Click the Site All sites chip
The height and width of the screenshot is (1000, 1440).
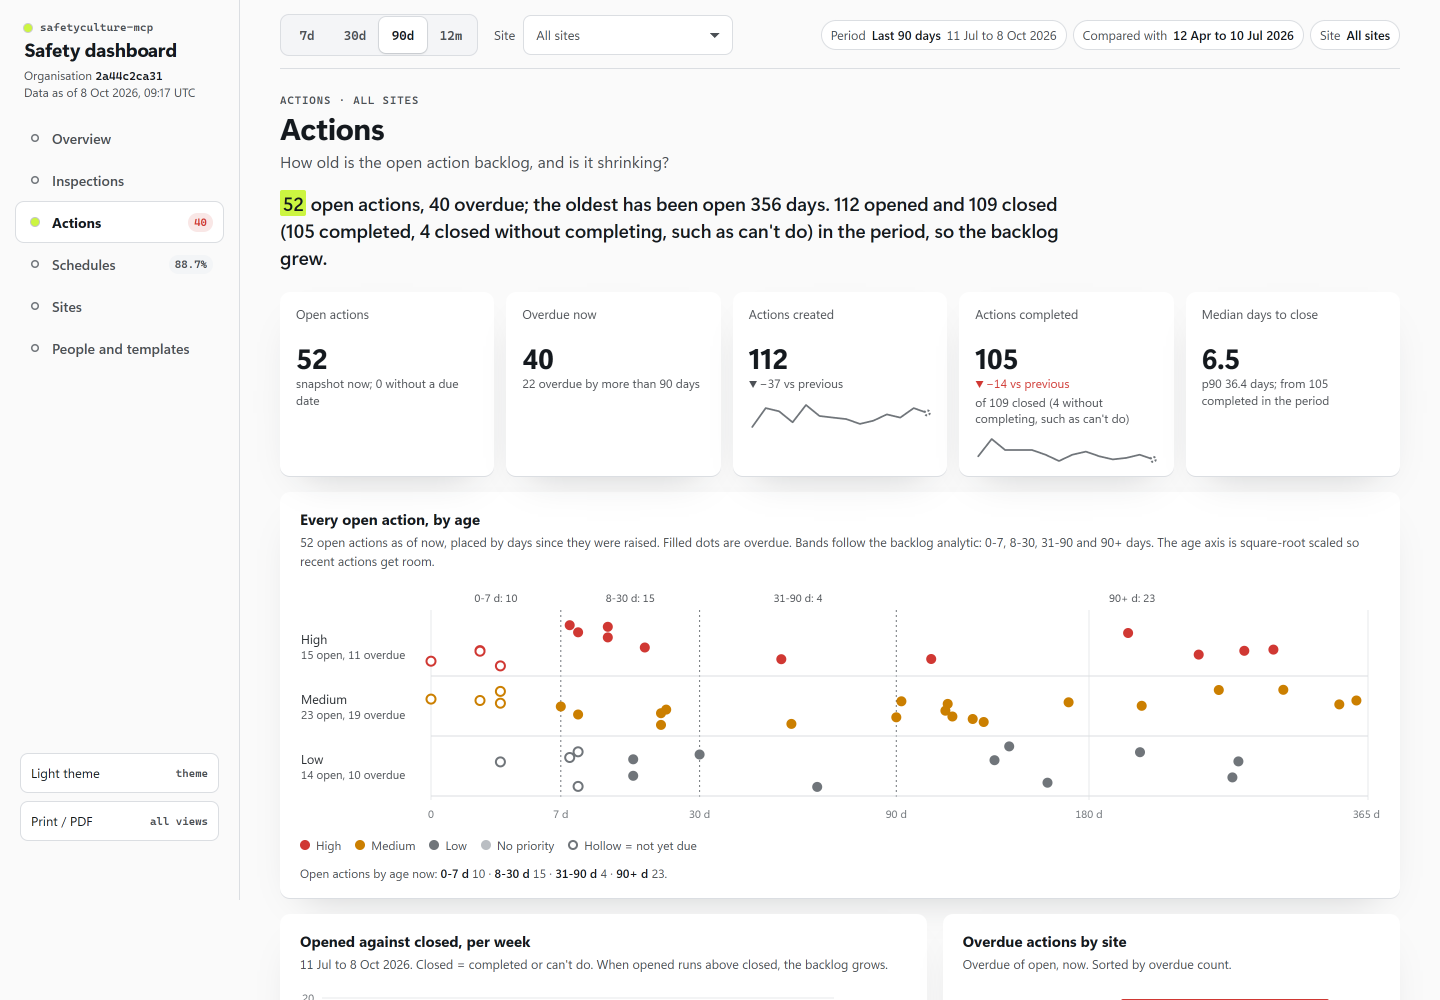[1355, 36]
